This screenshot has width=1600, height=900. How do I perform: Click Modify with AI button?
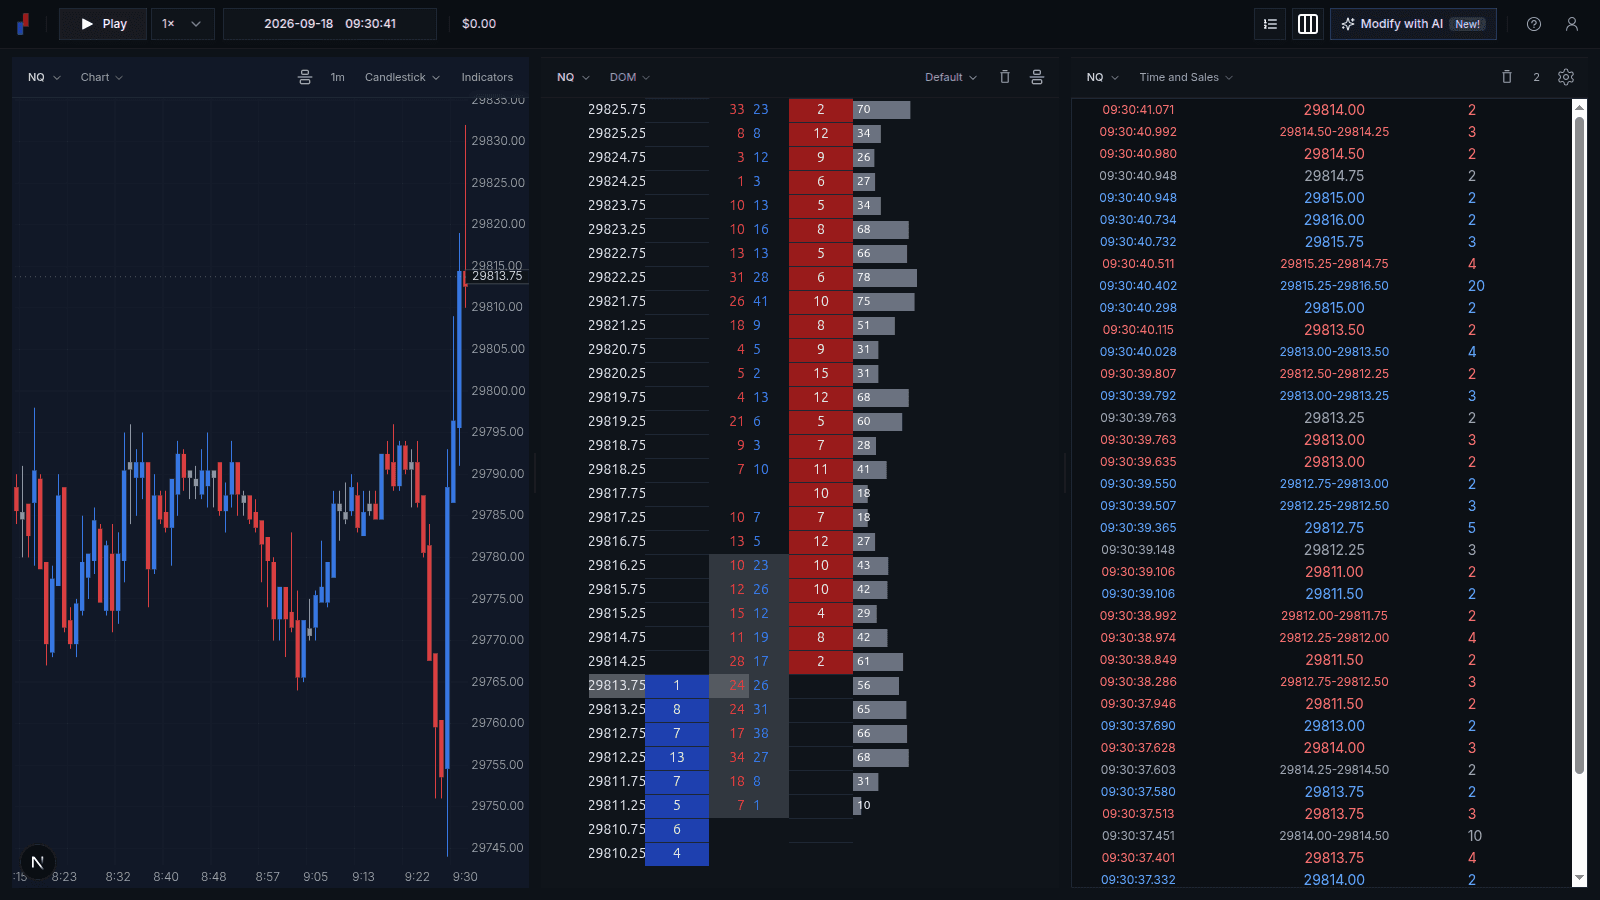(x=1413, y=24)
